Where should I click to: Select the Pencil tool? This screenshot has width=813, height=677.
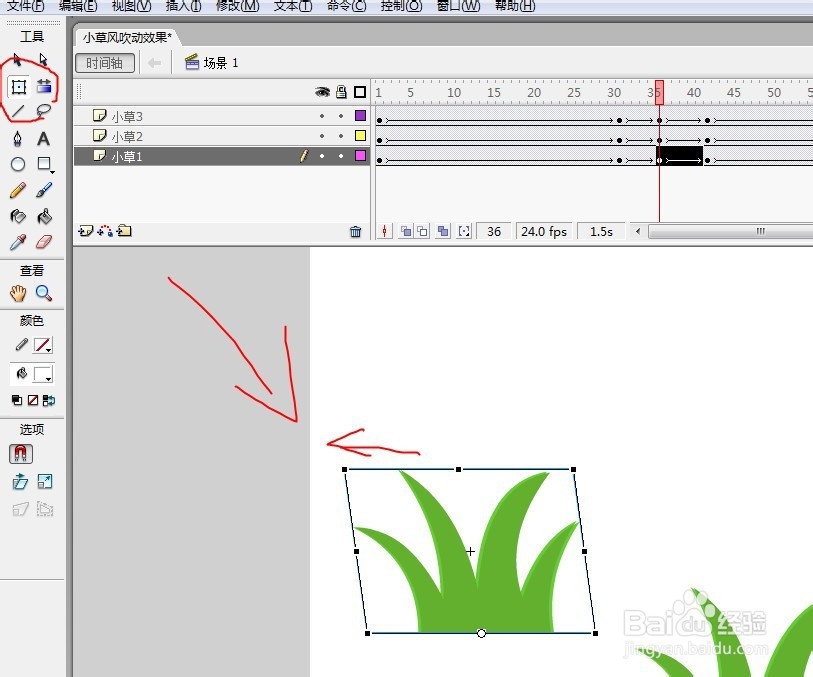click(x=18, y=190)
